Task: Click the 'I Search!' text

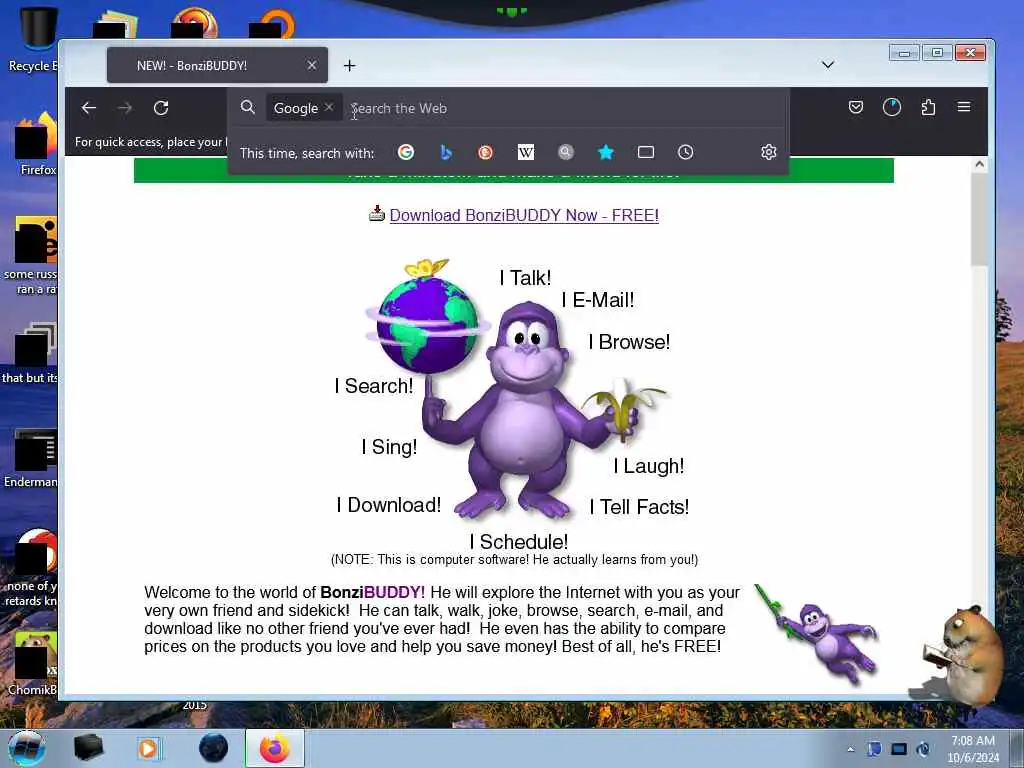Action: [374, 386]
